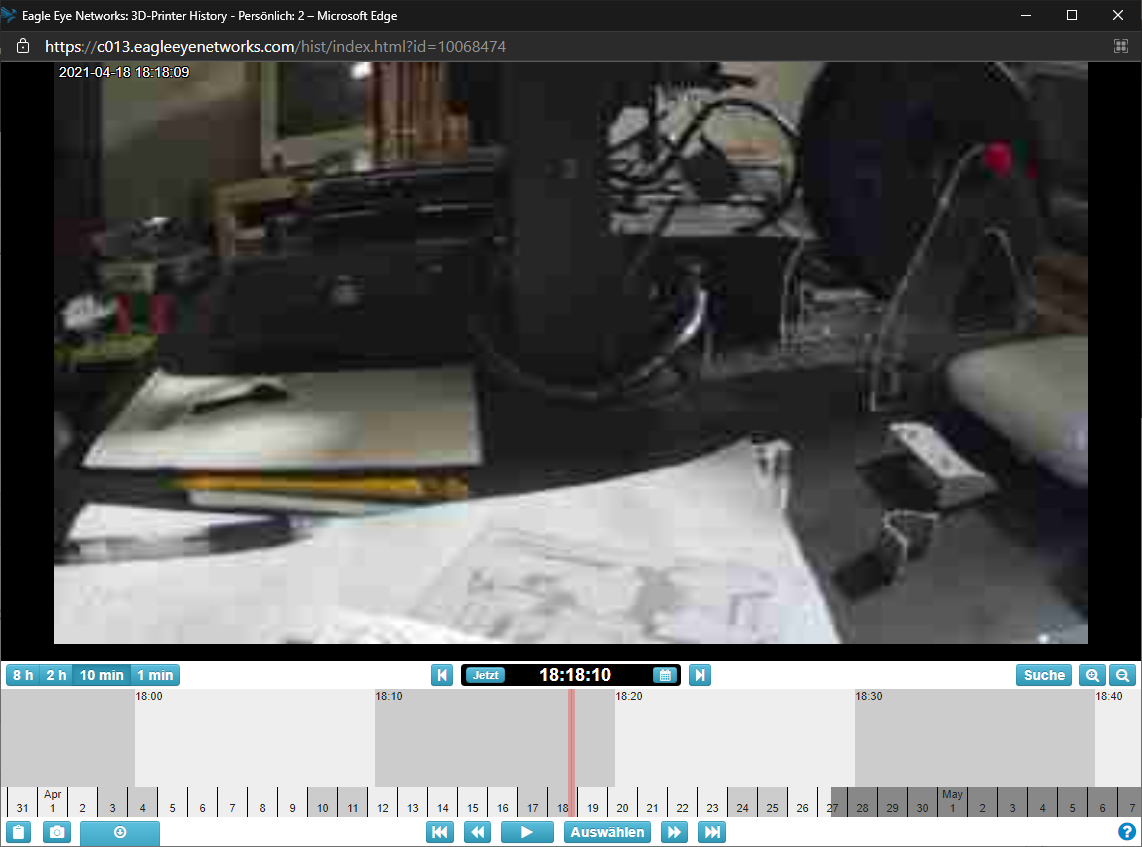The height and width of the screenshot is (847, 1142).
Task: Click the calendar date picker icon
Action: click(664, 675)
